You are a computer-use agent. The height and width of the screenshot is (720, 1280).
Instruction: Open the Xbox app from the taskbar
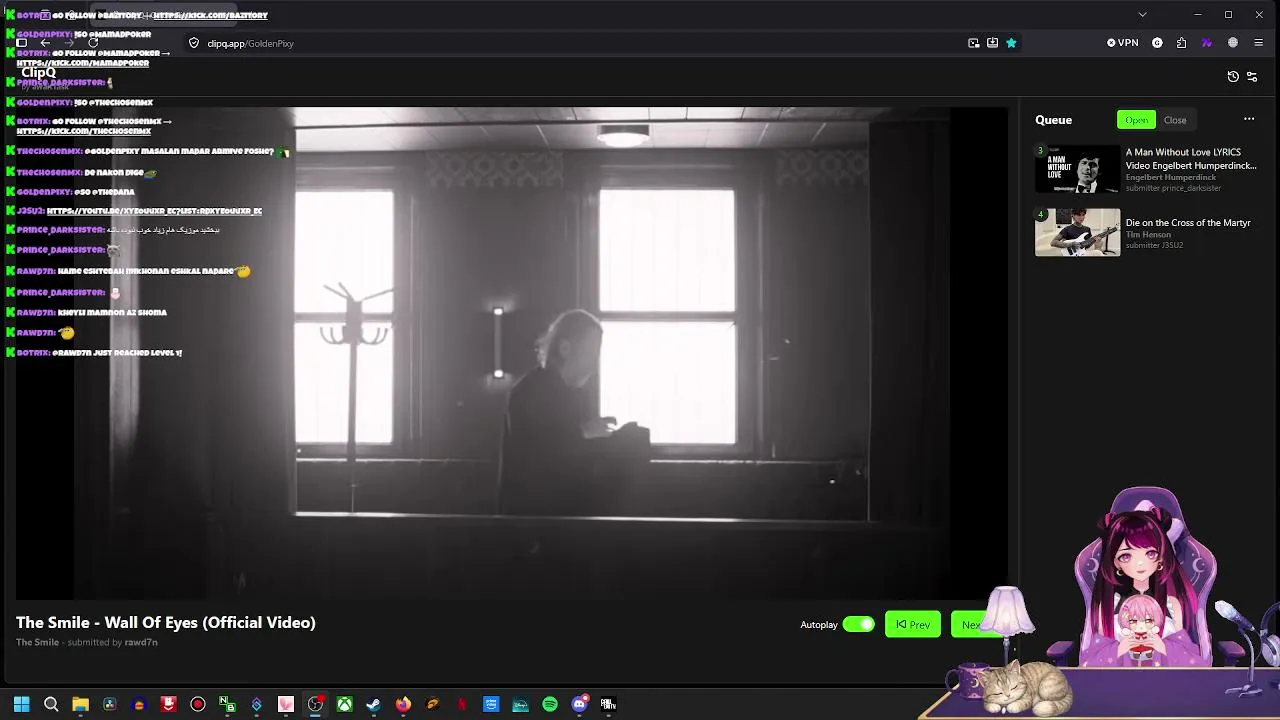pos(344,704)
